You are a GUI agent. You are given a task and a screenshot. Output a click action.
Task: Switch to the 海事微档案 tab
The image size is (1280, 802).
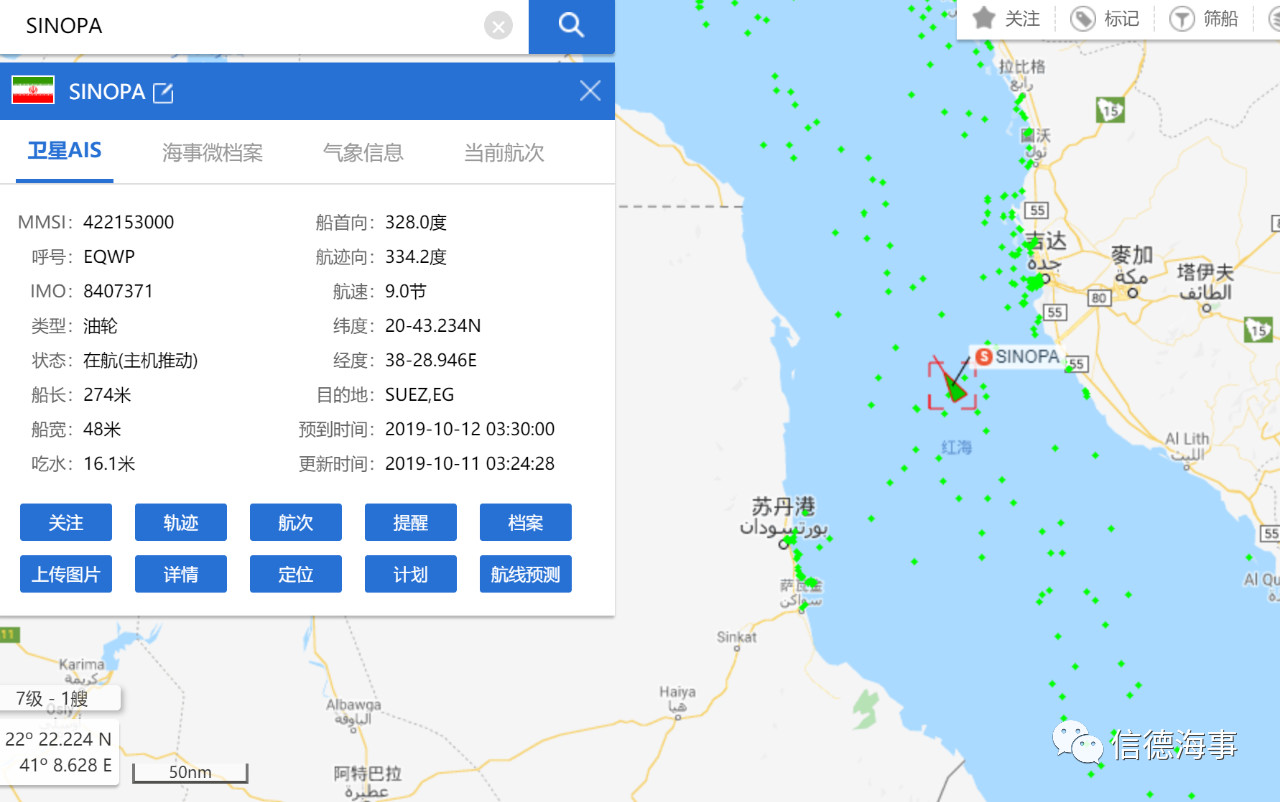point(213,152)
